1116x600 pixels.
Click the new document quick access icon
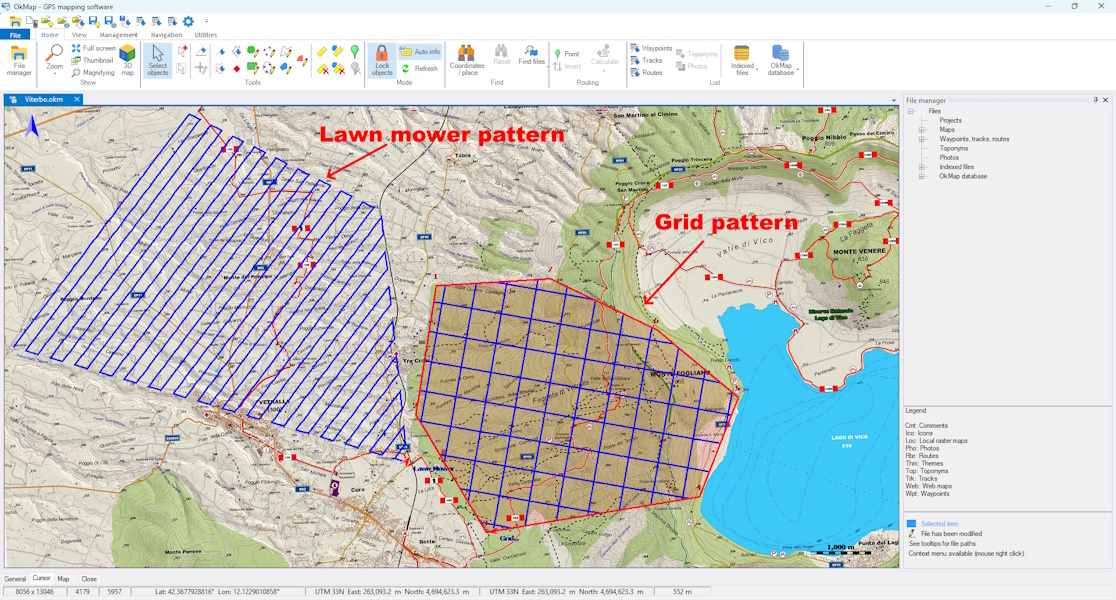pos(31,21)
